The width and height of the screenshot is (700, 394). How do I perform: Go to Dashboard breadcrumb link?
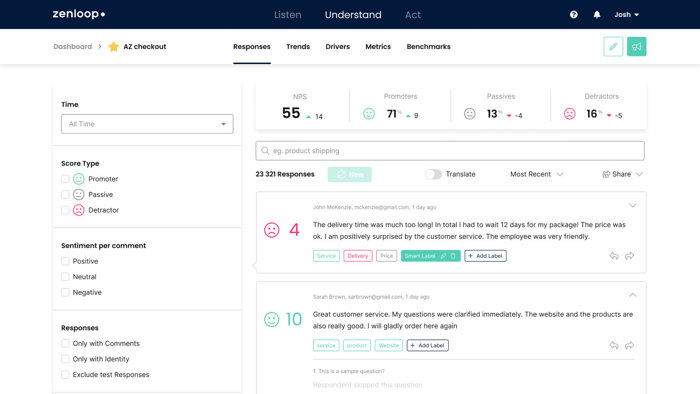(72, 46)
